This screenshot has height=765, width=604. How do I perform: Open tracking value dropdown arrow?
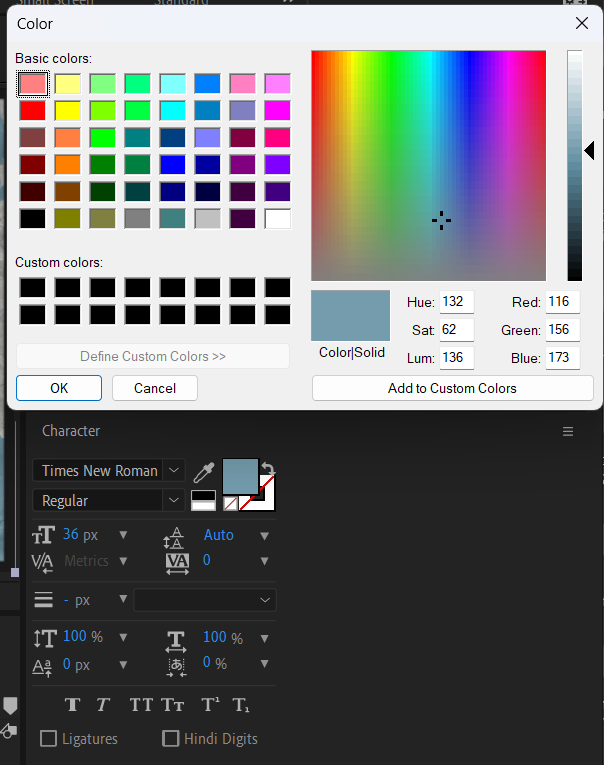pyautogui.click(x=264, y=561)
